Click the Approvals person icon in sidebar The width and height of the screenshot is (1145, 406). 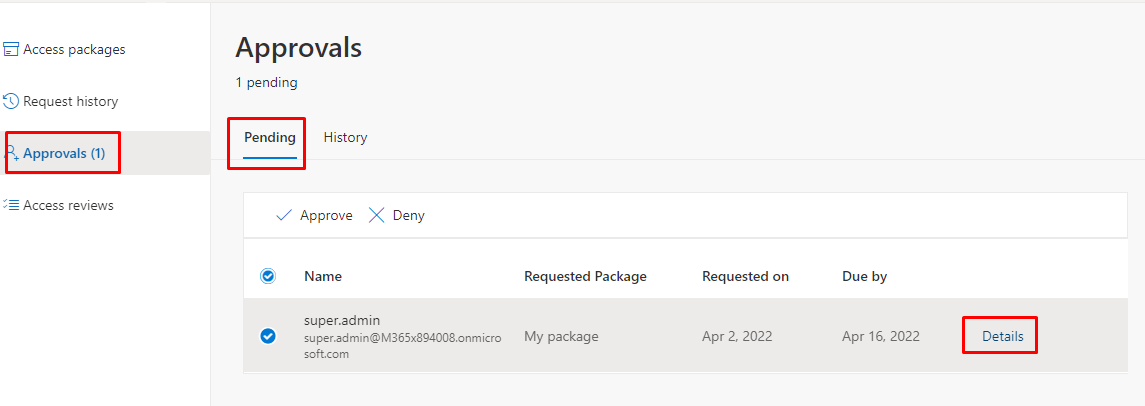[x=12, y=153]
